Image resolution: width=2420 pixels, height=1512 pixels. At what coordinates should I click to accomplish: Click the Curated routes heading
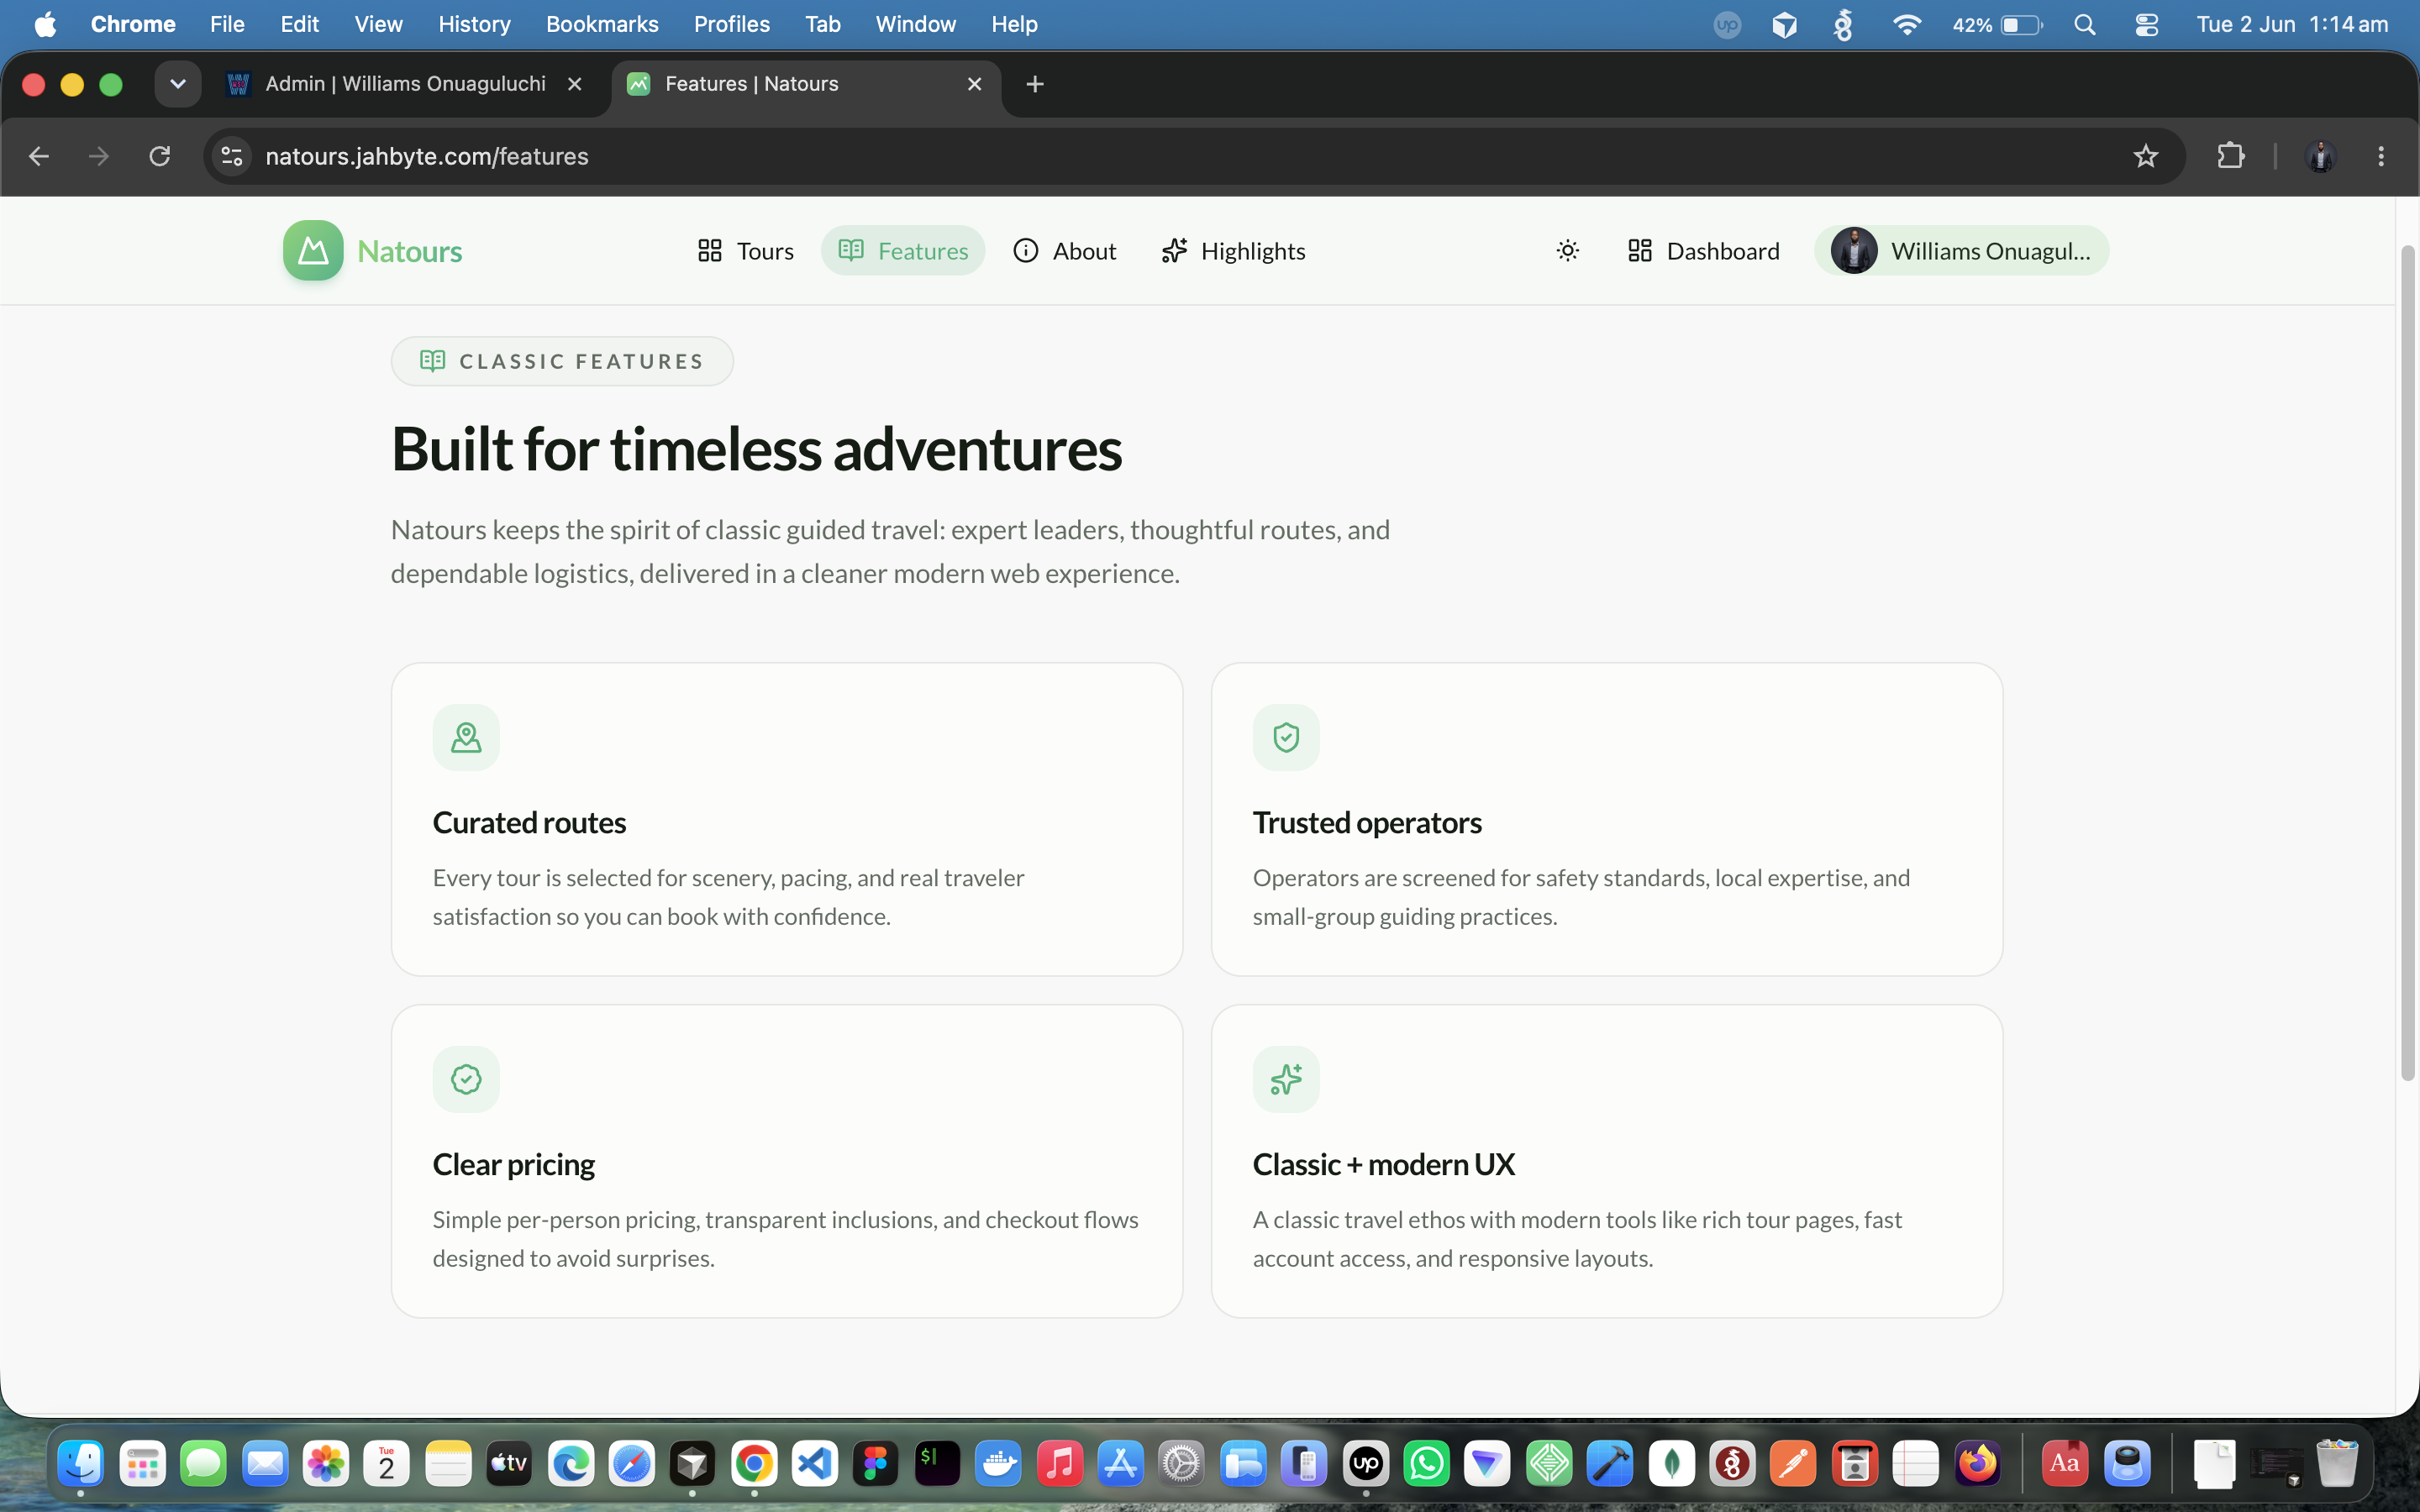[x=529, y=822]
